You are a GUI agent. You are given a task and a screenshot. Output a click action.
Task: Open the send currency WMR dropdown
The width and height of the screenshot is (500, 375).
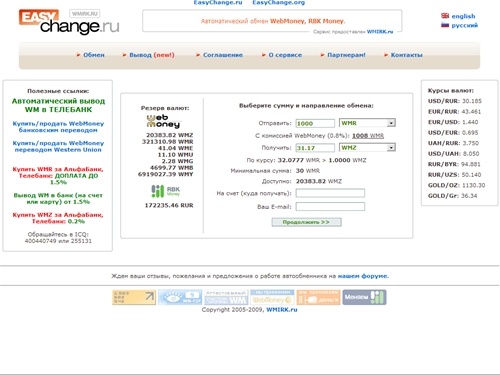[x=367, y=123]
